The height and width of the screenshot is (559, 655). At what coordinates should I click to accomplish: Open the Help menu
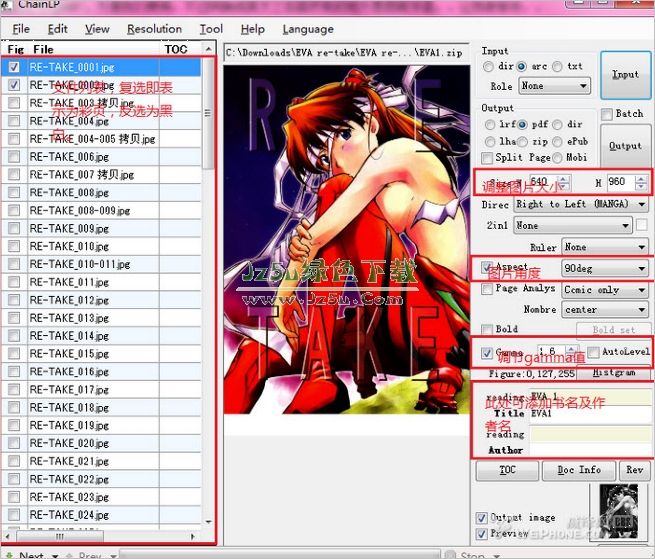pyautogui.click(x=252, y=29)
